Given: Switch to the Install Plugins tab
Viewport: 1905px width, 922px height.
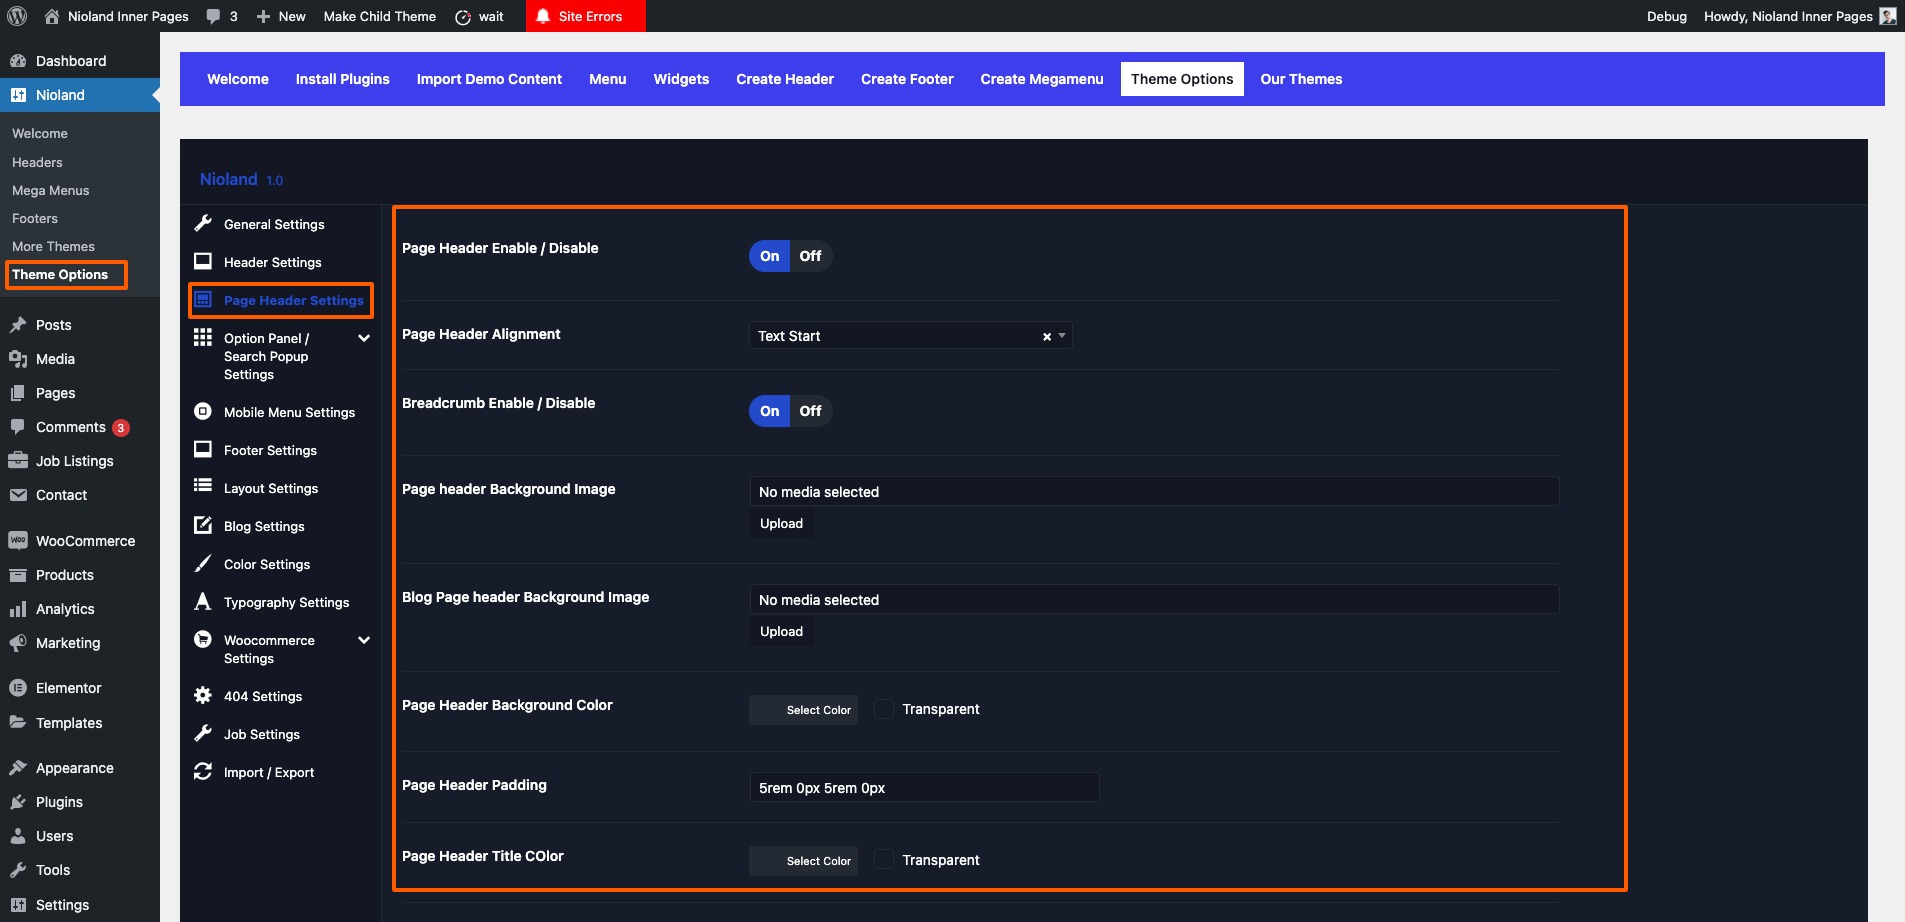Looking at the screenshot, I should point(342,79).
